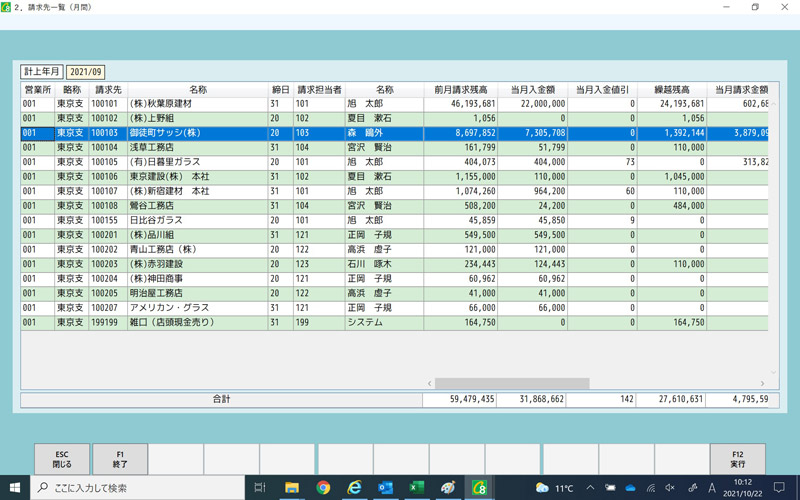Select the green C8 app taskbar icon

click(x=479, y=488)
